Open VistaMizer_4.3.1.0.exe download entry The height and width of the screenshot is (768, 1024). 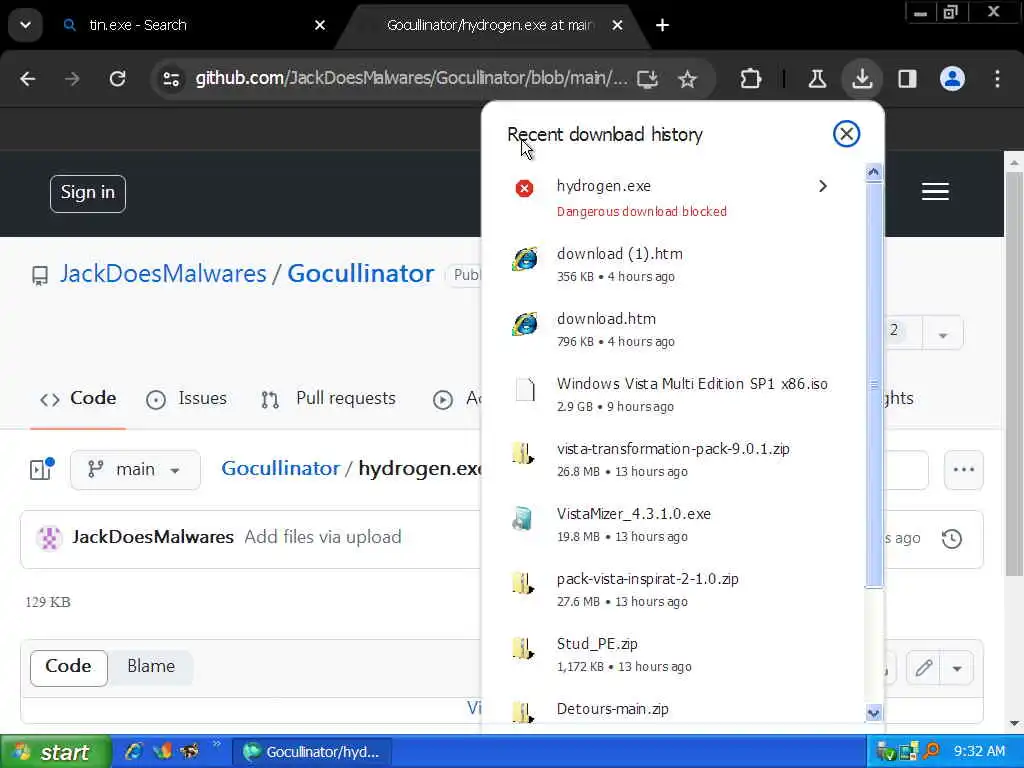click(680, 524)
